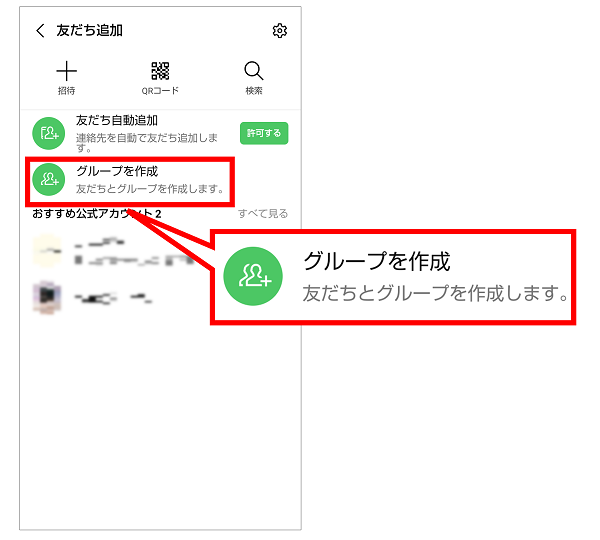Click the グループを作成 green group icon
Screen dimensions: 600x540
point(49,179)
